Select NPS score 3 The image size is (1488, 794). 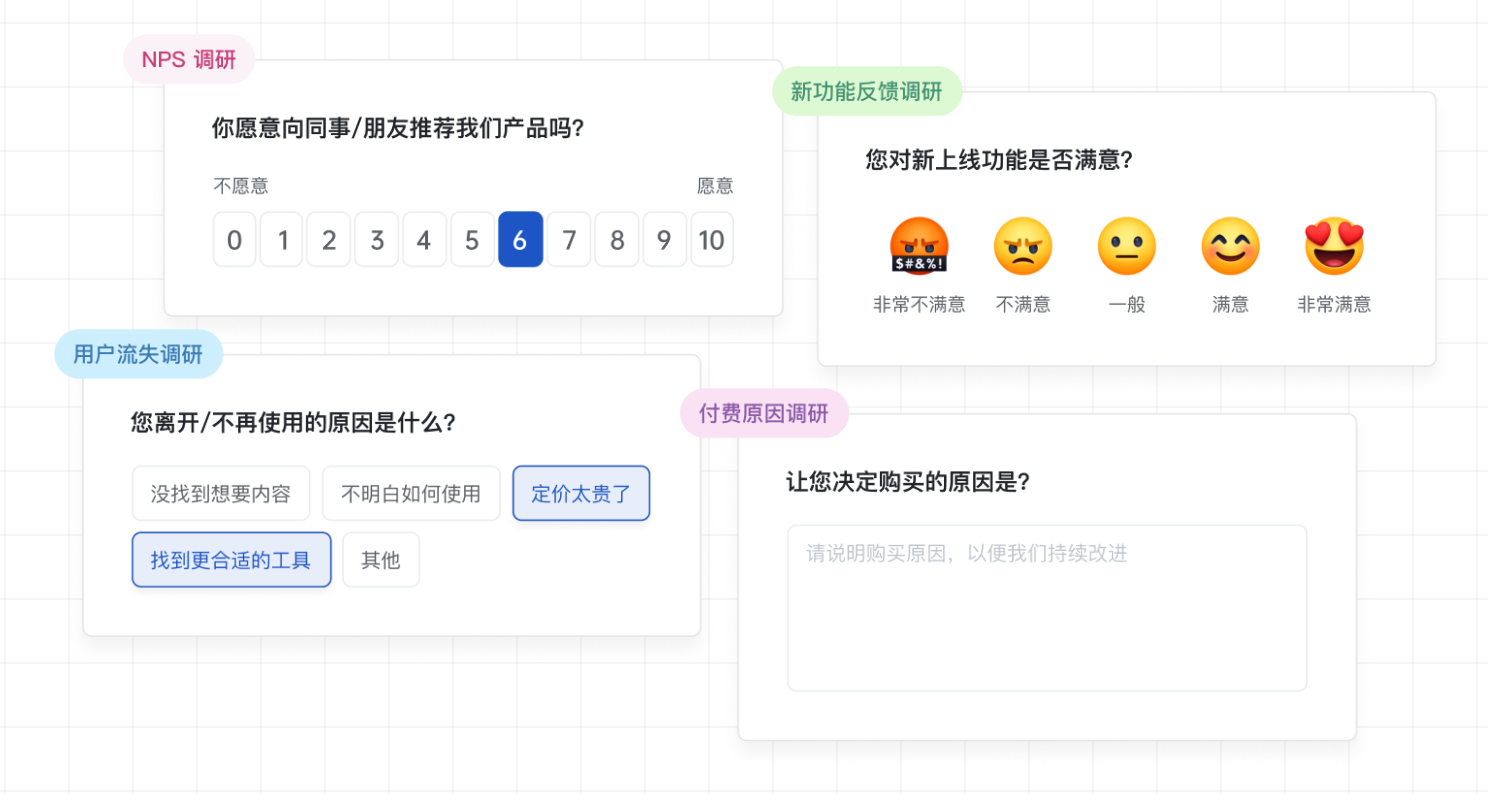(377, 240)
